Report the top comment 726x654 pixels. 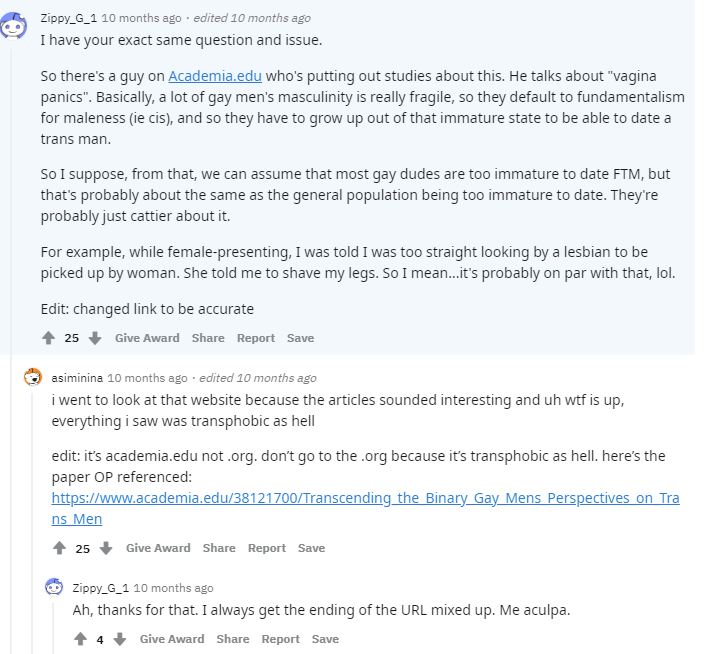pyautogui.click(x=256, y=338)
